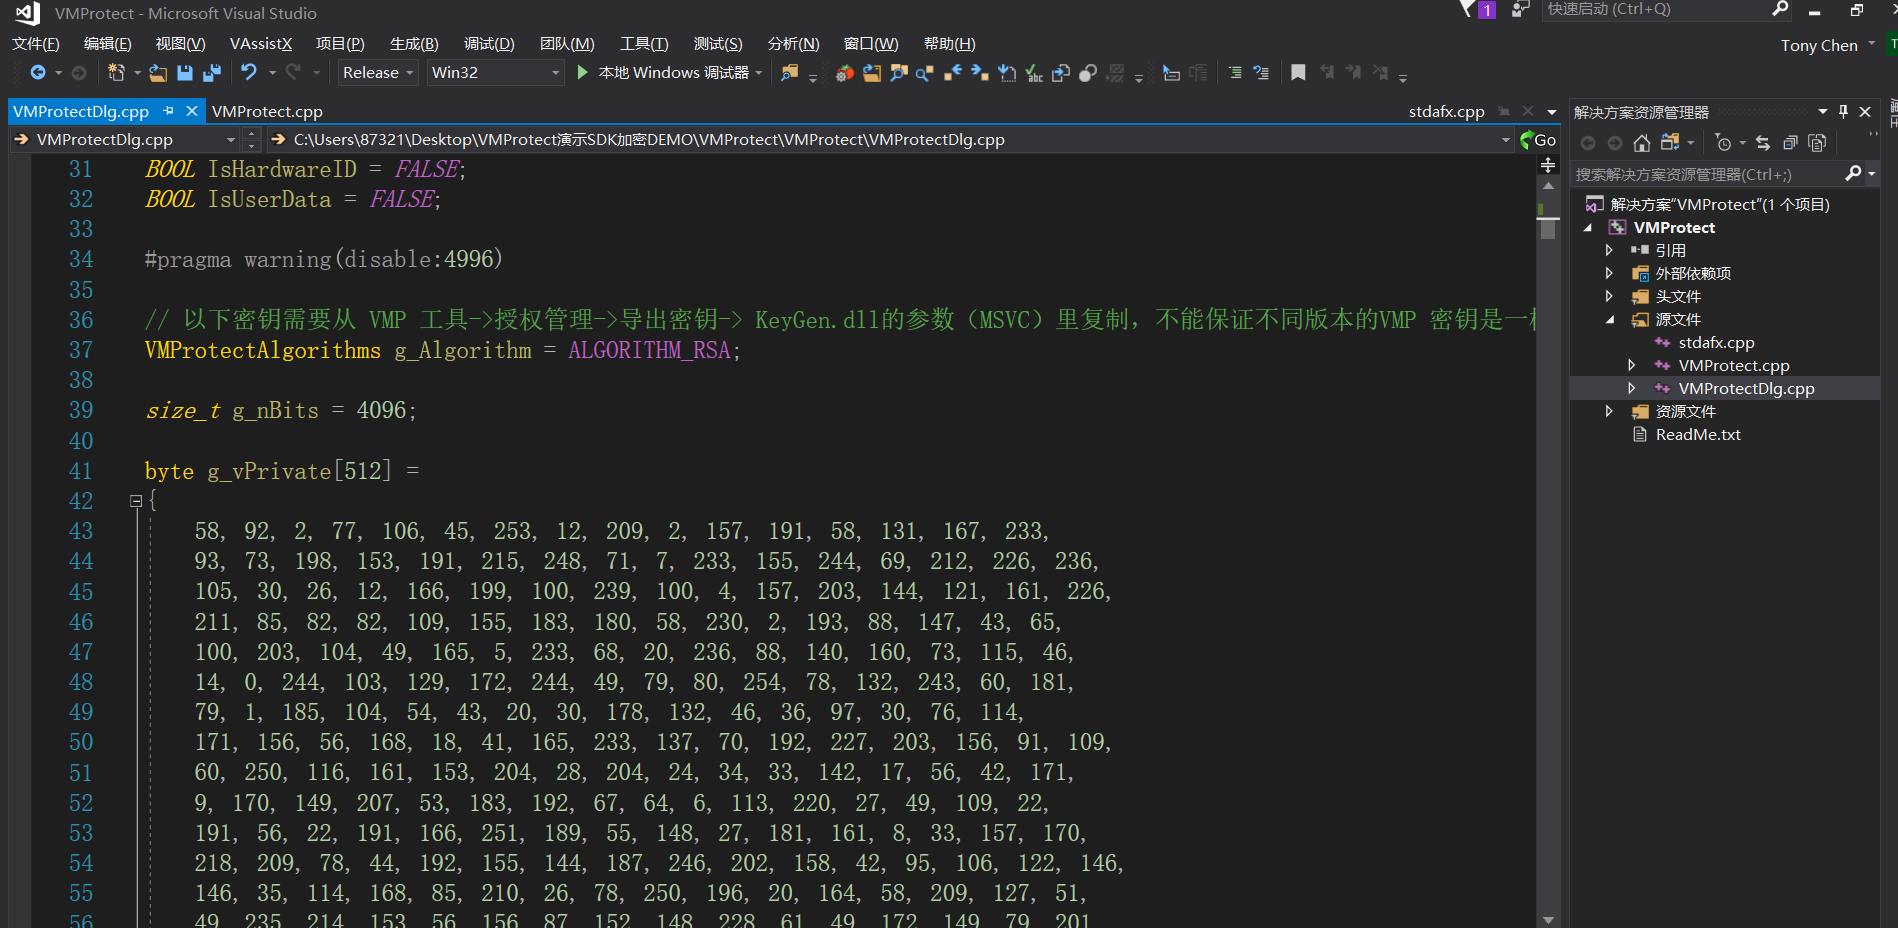Start the 本地 Windows 调试器 (green play icon)

tap(581, 72)
